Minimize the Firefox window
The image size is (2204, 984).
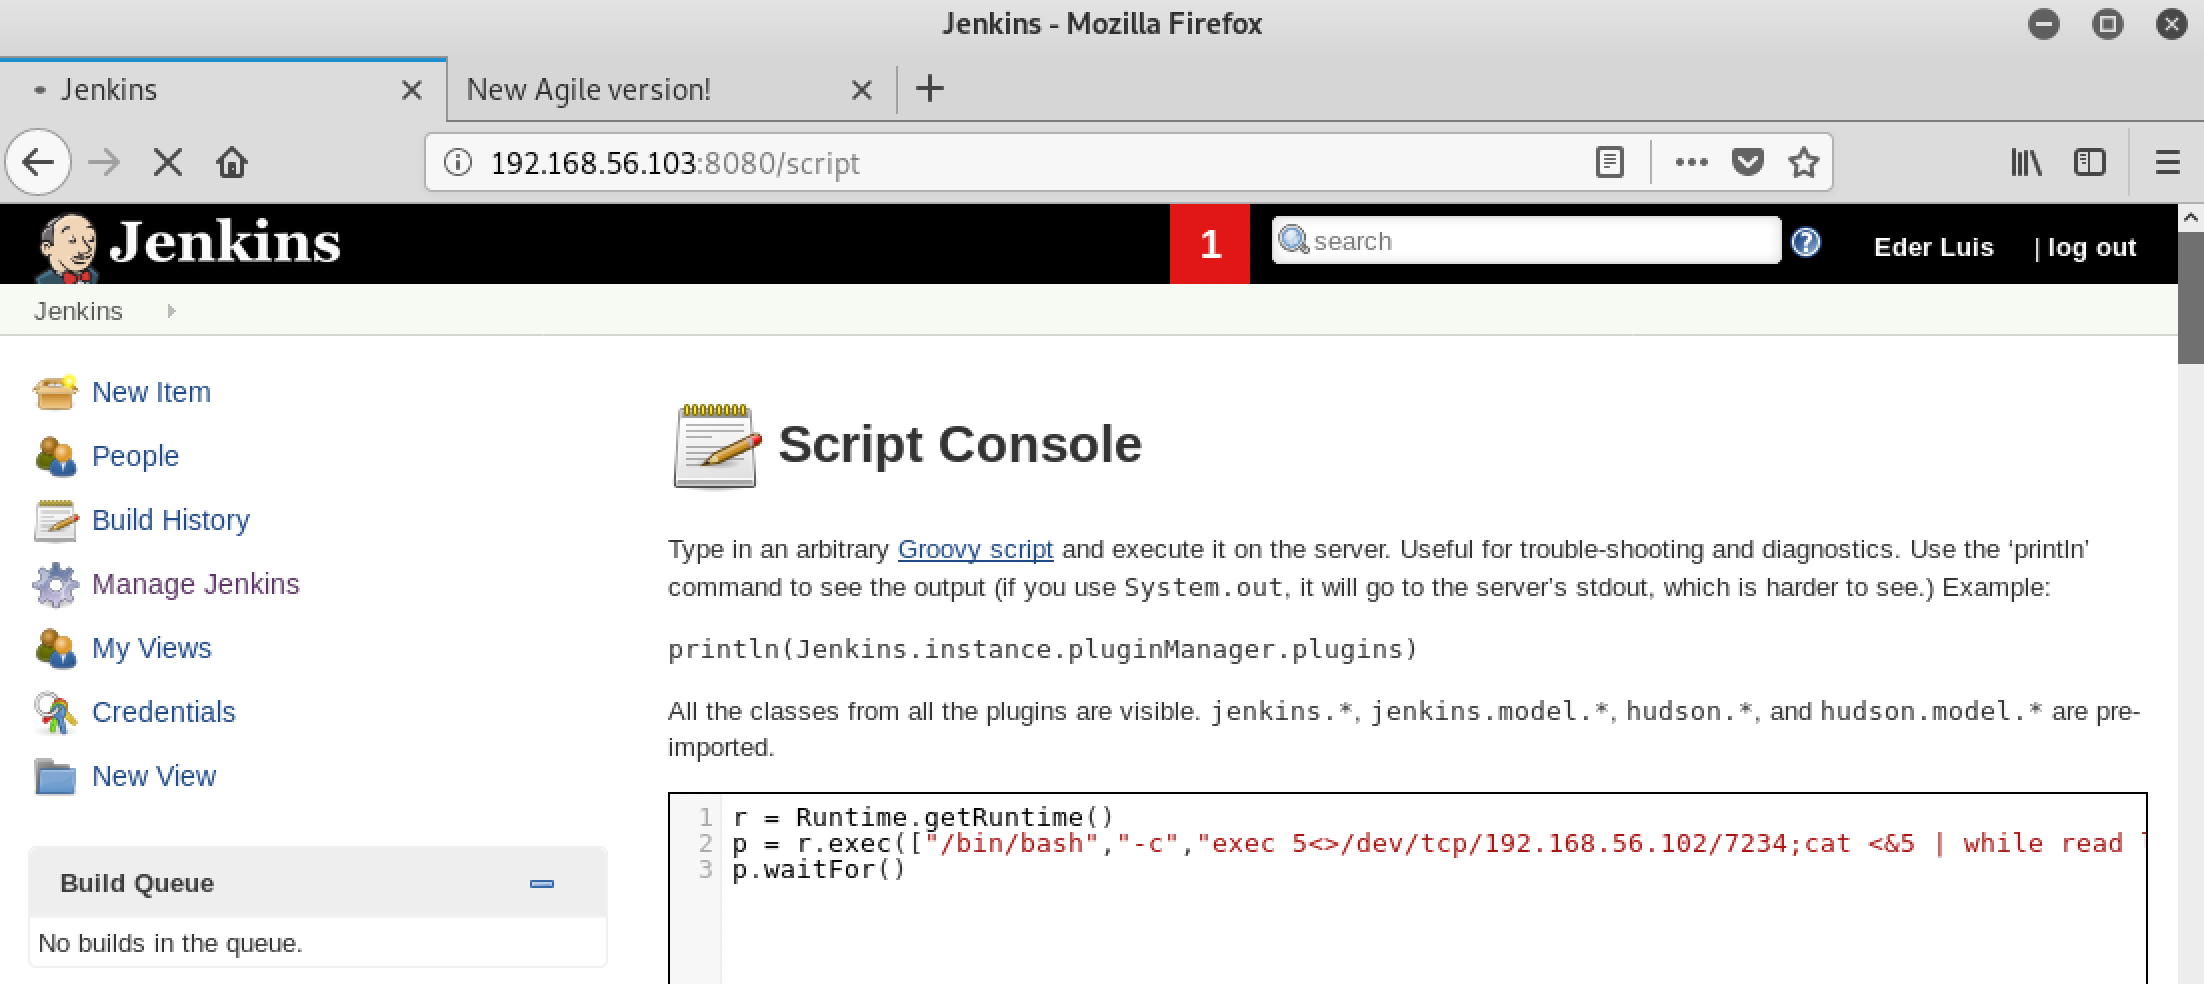tap(2044, 24)
